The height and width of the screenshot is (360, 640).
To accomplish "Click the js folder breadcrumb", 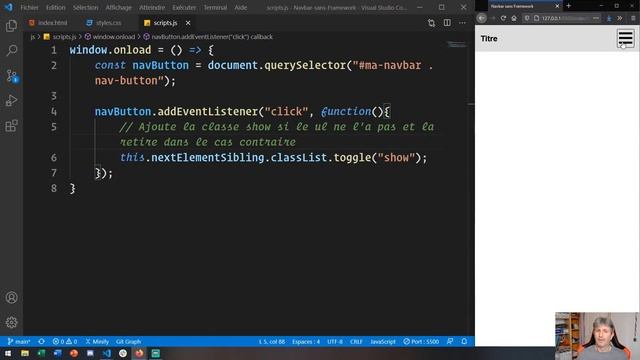I will [x=33, y=37].
